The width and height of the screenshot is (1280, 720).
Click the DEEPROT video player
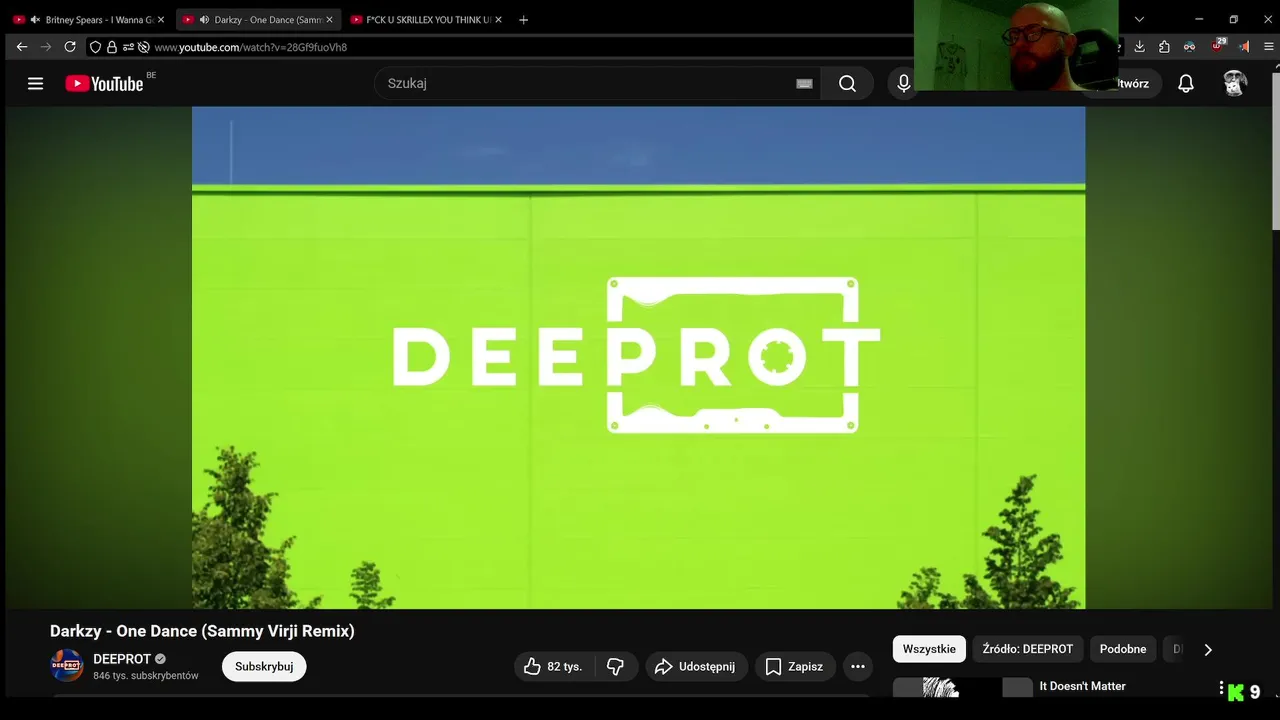638,357
